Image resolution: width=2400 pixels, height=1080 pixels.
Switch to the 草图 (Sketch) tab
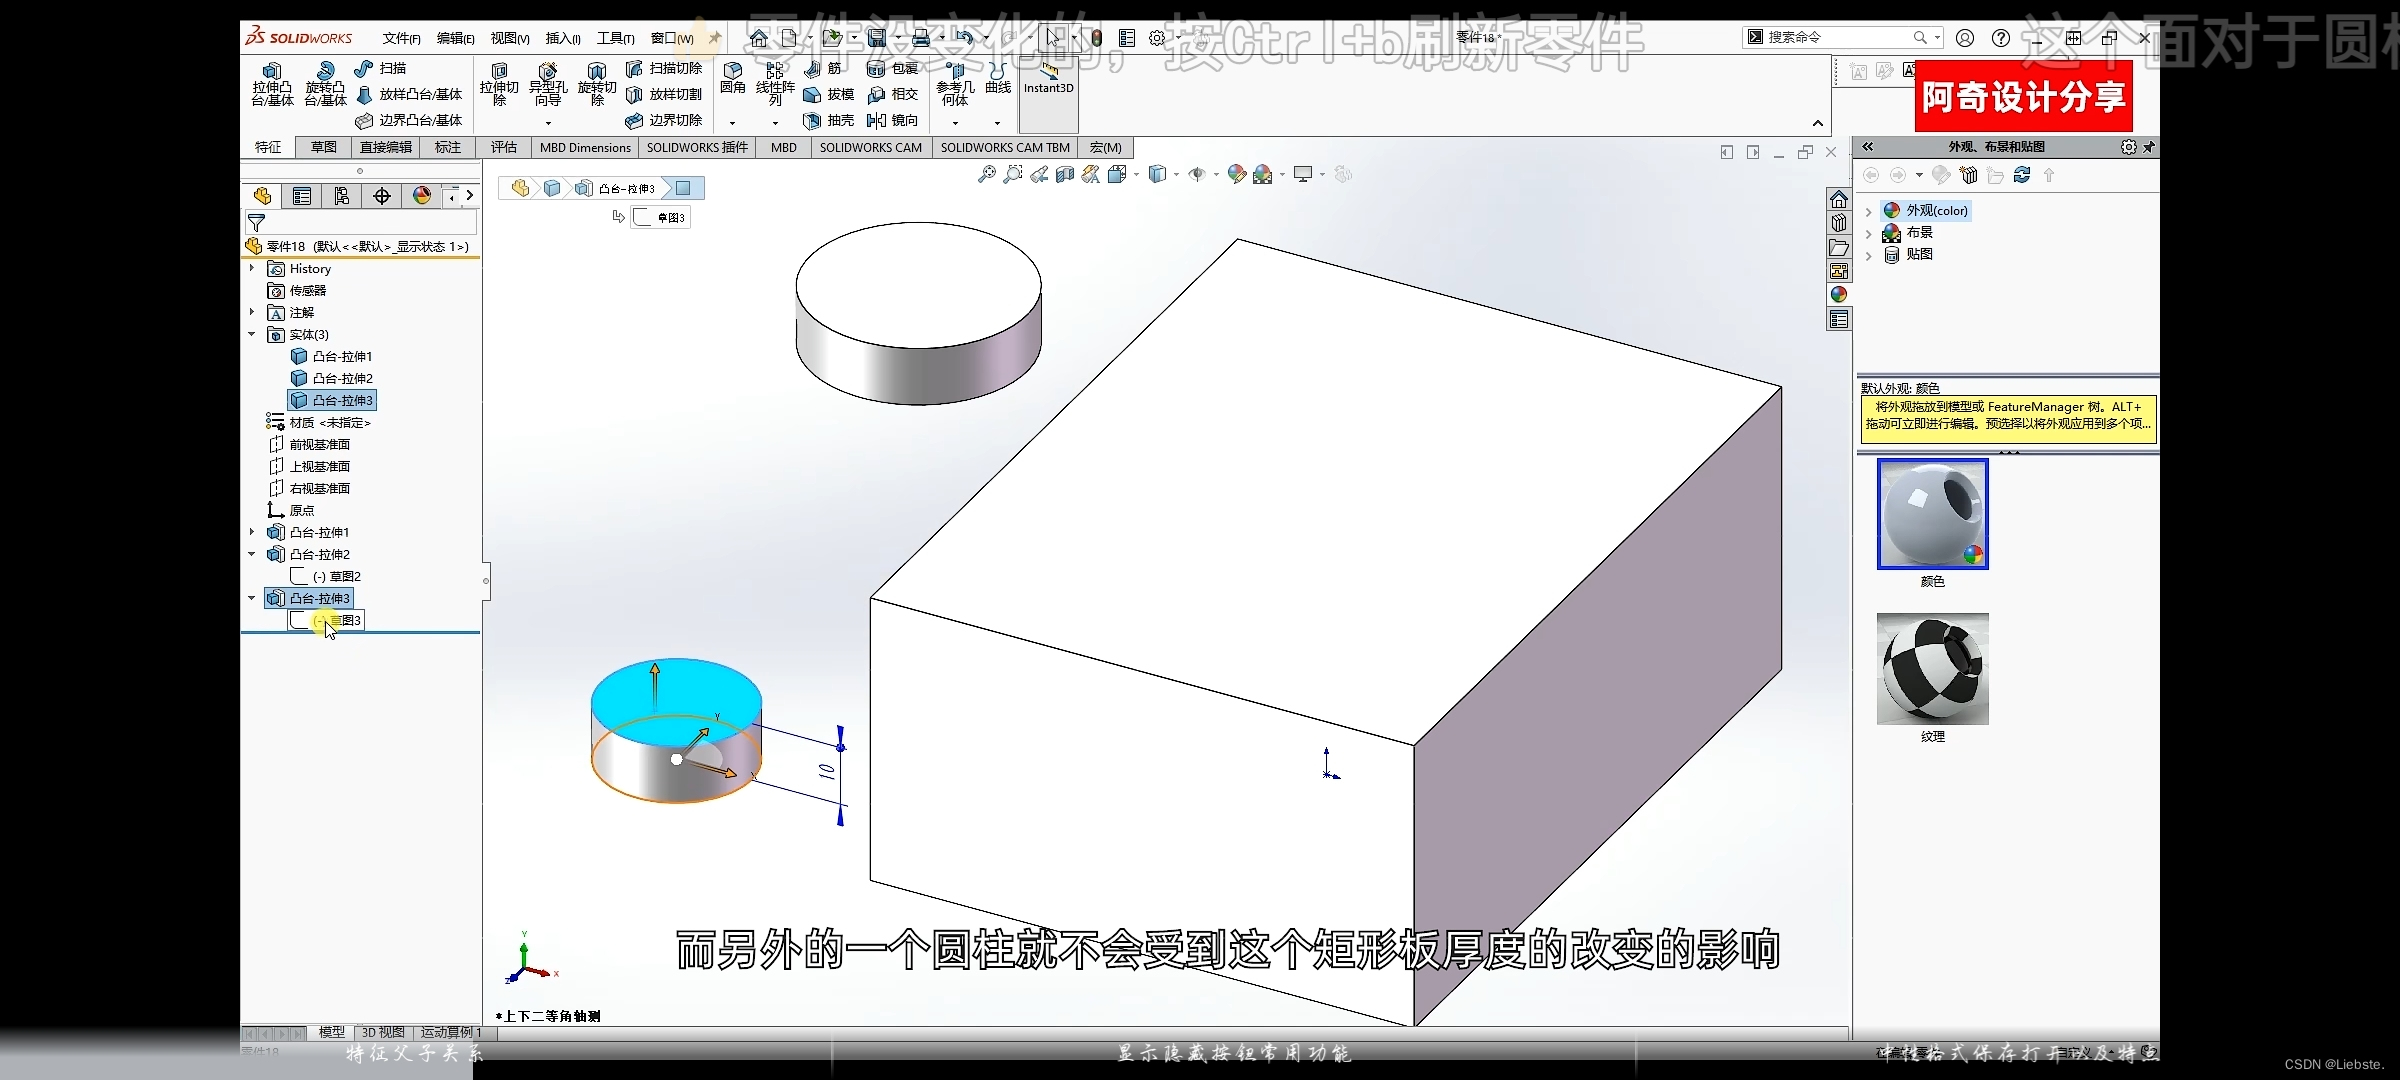[324, 147]
